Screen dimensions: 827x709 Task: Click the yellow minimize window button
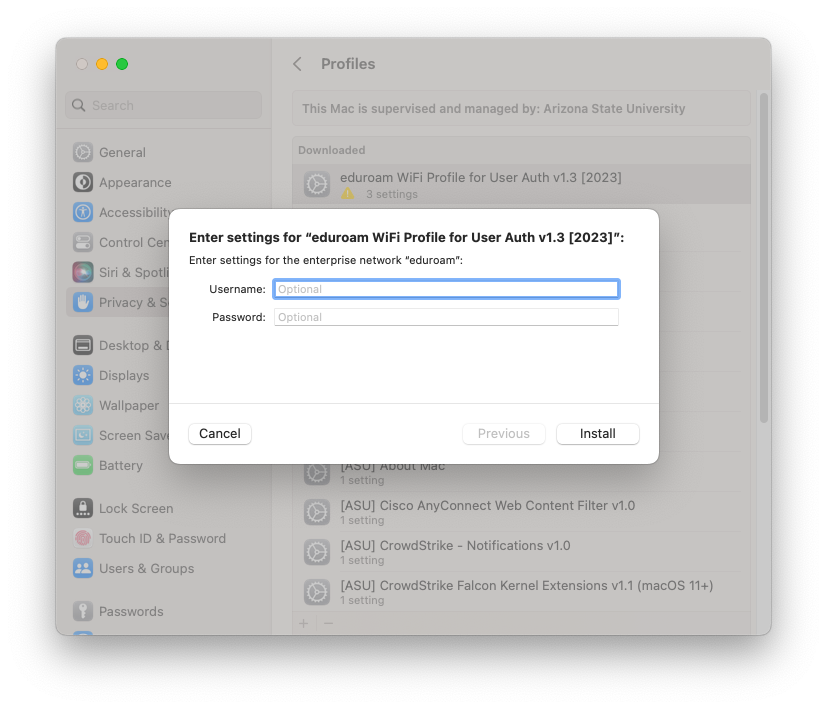pyautogui.click(x=102, y=64)
